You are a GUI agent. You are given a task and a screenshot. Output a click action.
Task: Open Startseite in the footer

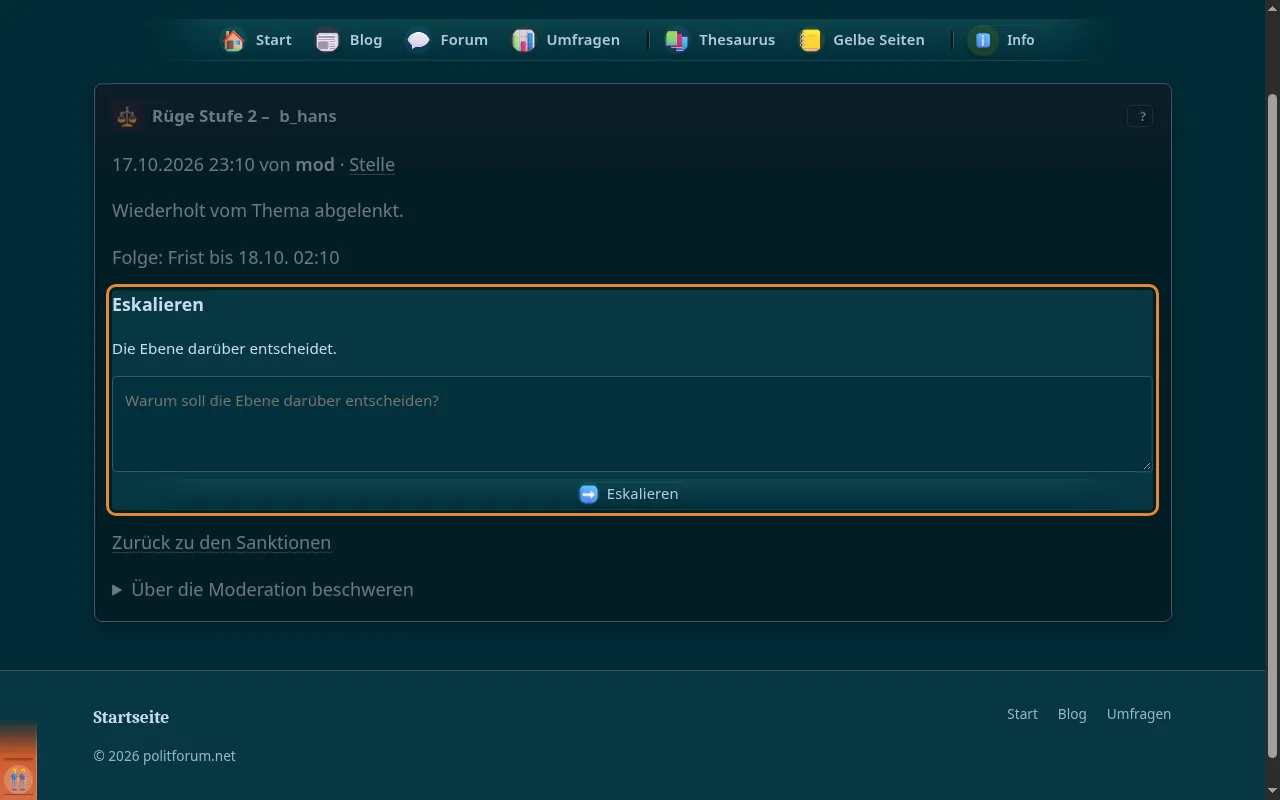[131, 717]
